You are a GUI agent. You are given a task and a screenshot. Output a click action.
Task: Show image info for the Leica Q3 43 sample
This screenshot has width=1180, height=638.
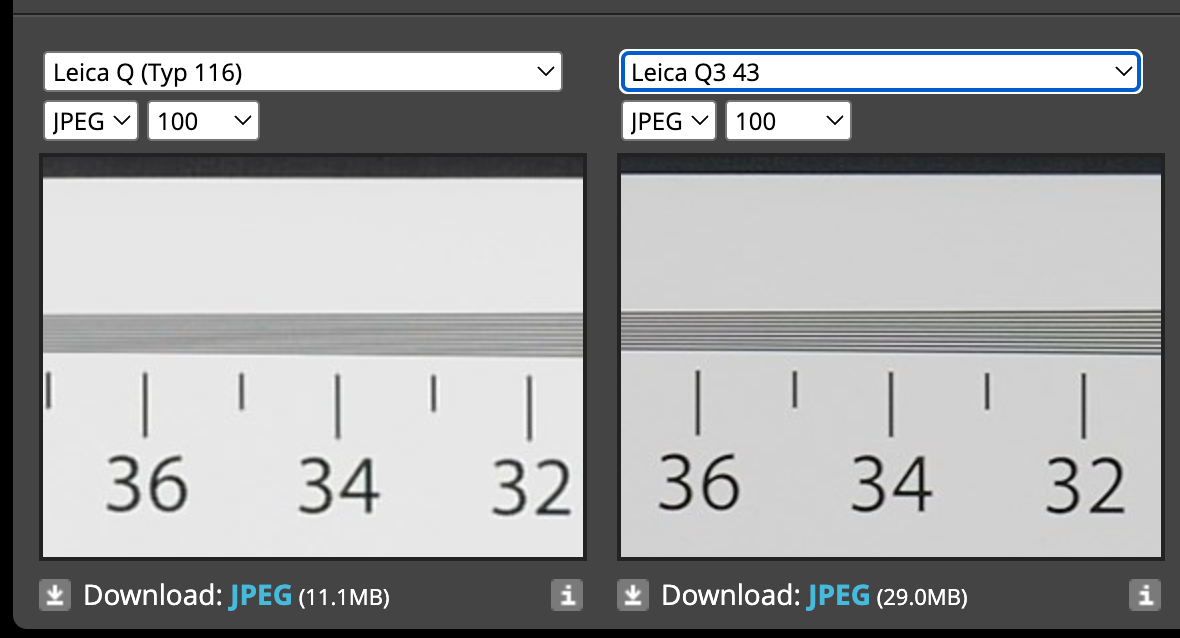tap(1144, 596)
